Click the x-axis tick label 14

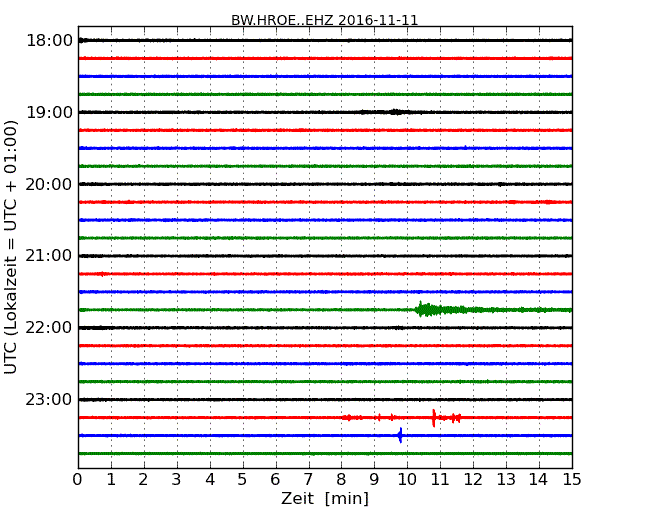(x=538, y=479)
